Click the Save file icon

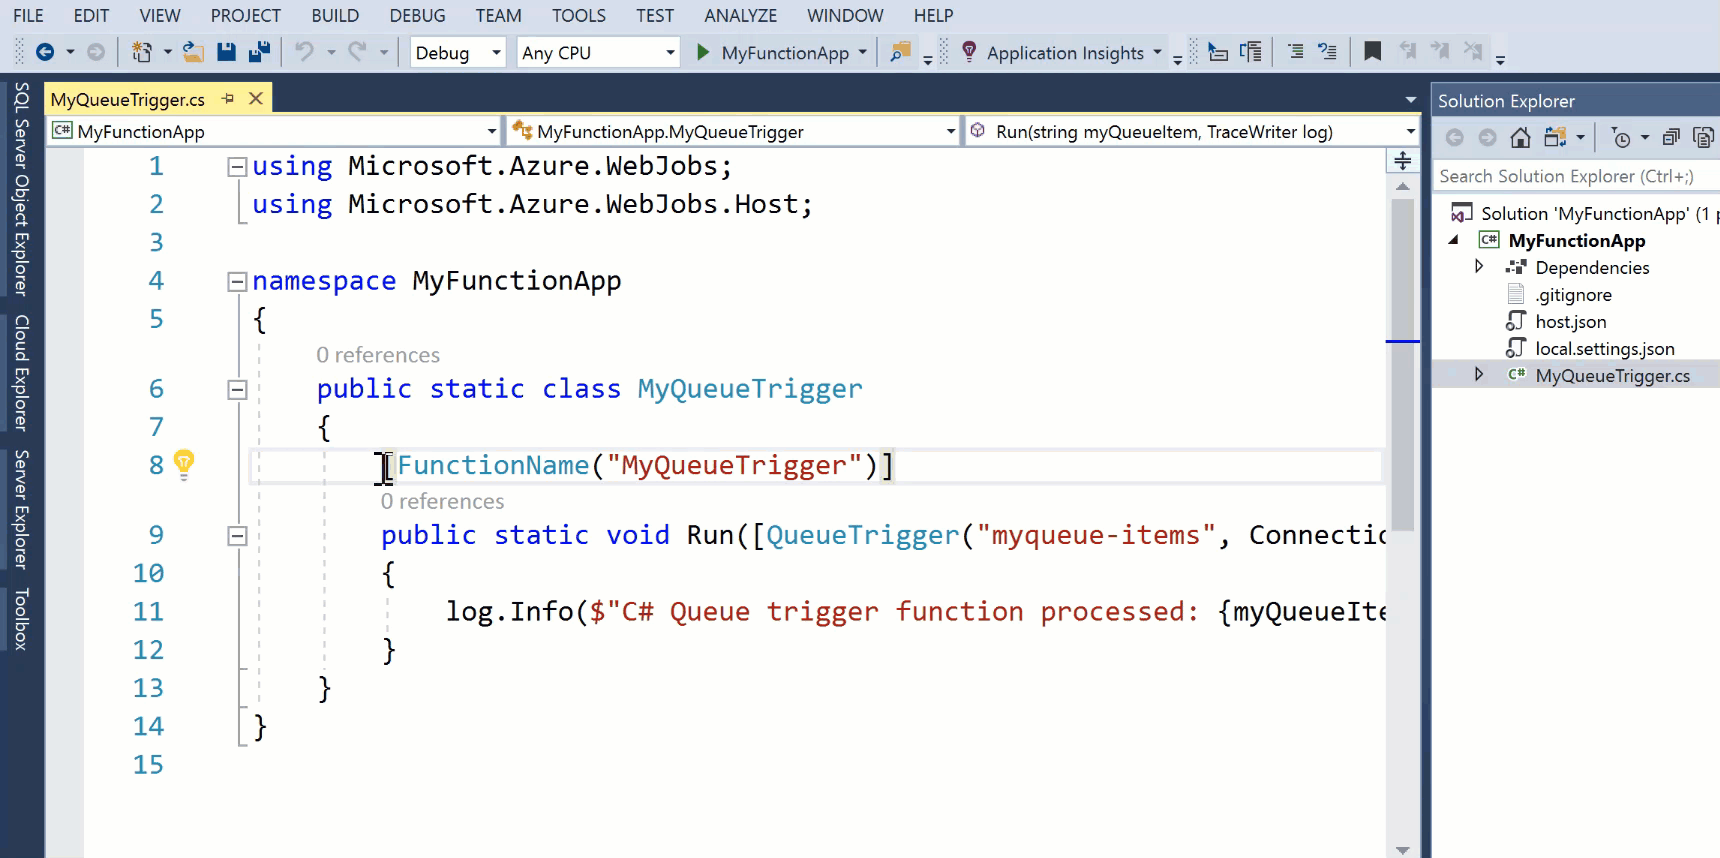click(227, 52)
